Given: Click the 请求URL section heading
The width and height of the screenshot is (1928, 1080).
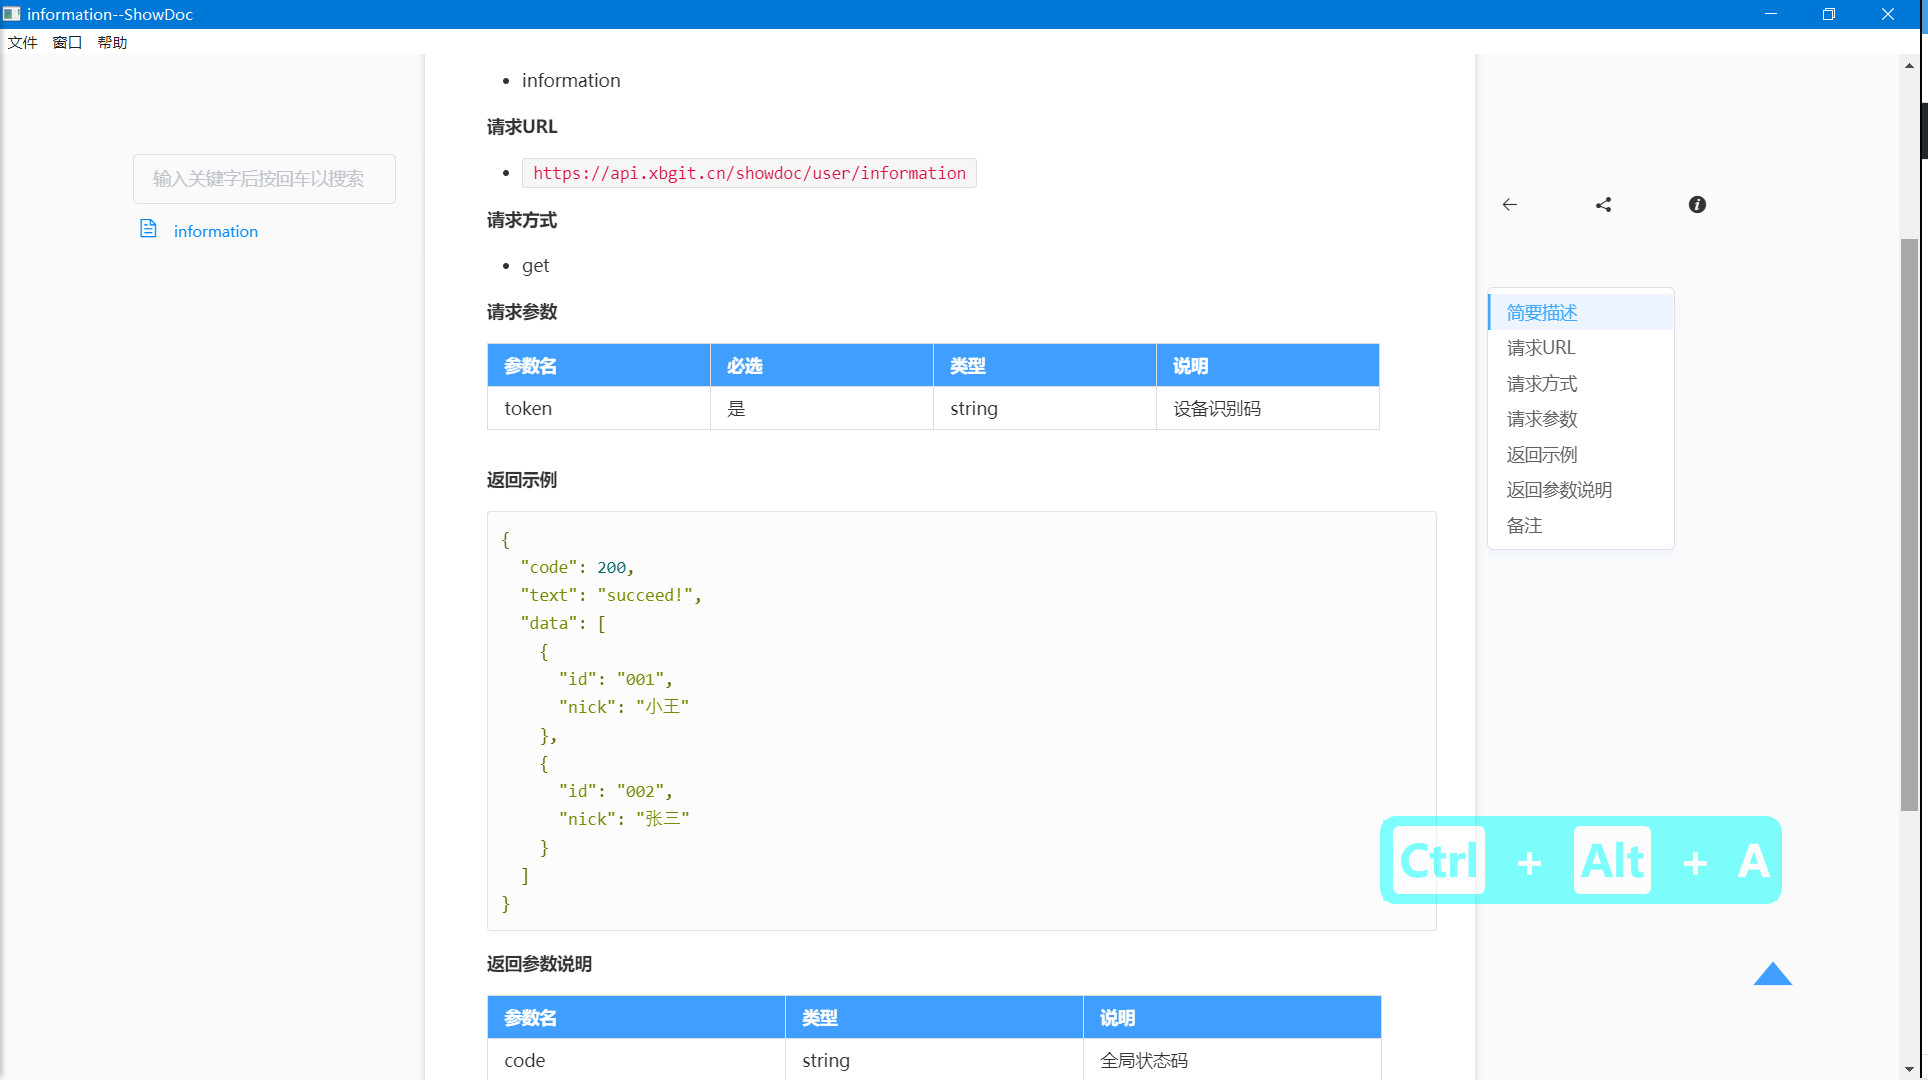Looking at the screenshot, I should [x=522, y=127].
